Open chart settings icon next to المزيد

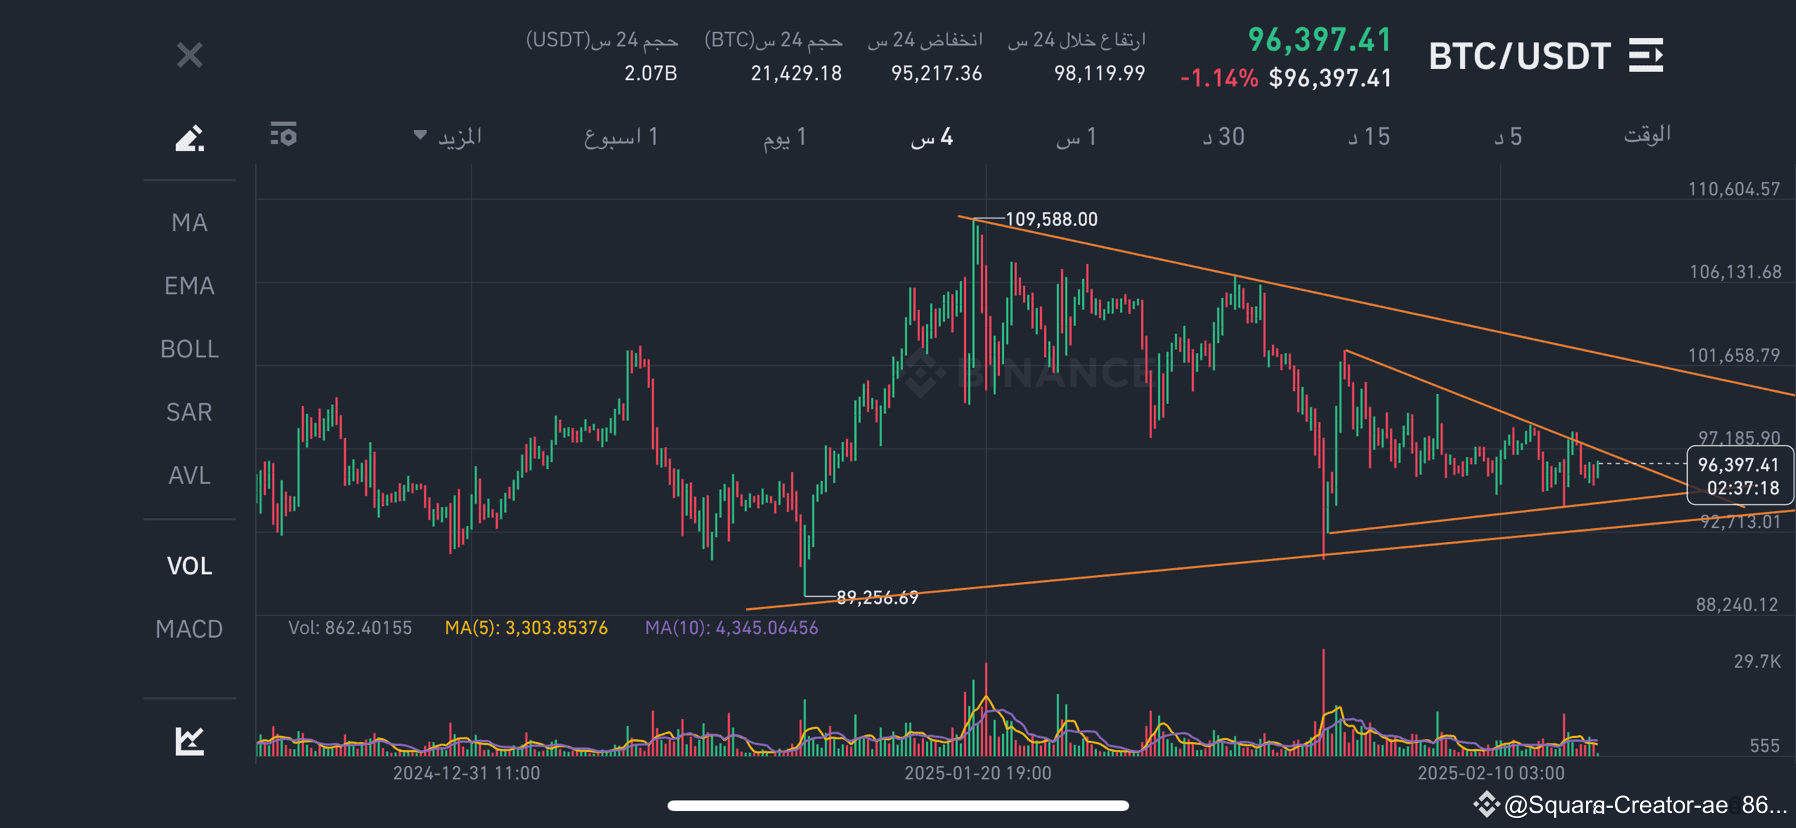[x=283, y=134]
